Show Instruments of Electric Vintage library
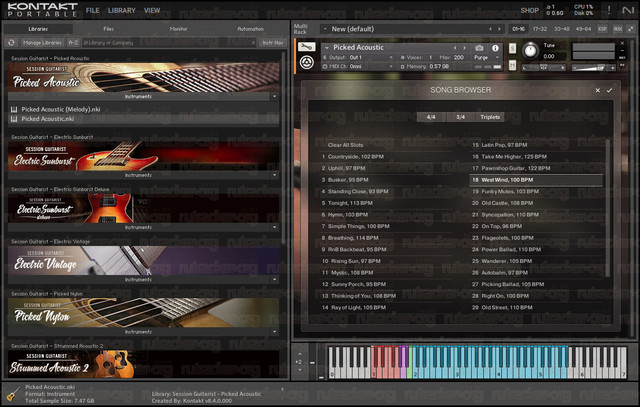 pyautogui.click(x=138, y=280)
